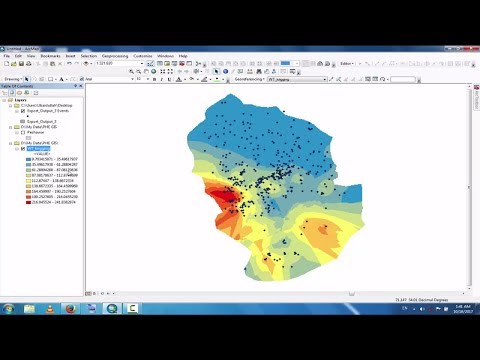The height and width of the screenshot is (360, 480).
Task: Click the Add Data icon
Action: [x=86, y=63]
